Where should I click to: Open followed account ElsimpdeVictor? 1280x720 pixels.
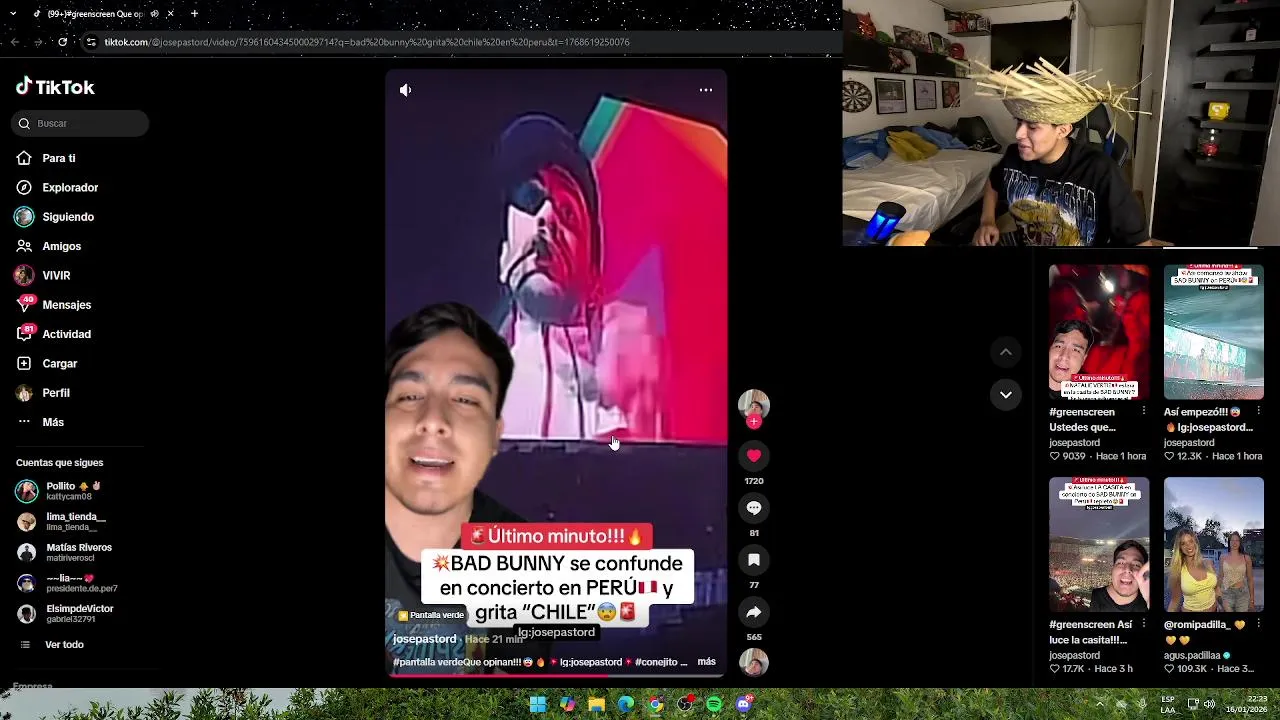[x=66, y=613]
